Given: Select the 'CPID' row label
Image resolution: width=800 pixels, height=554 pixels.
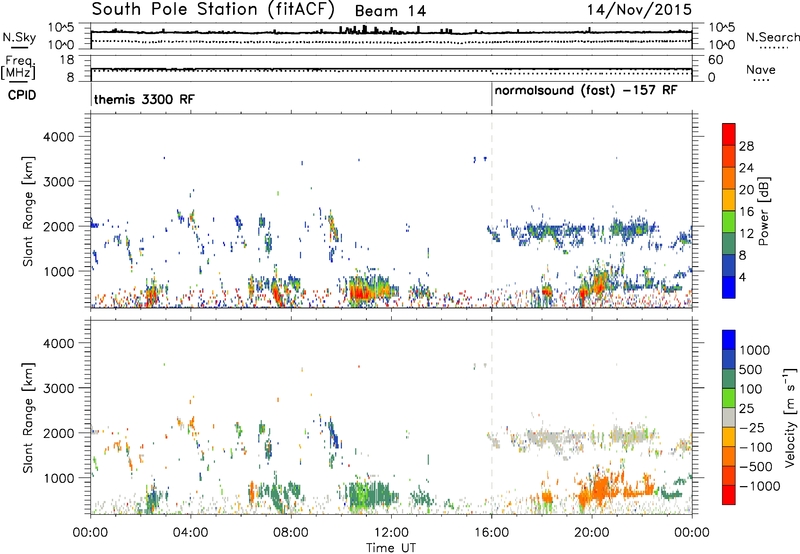Looking at the screenshot, I should (22, 95).
